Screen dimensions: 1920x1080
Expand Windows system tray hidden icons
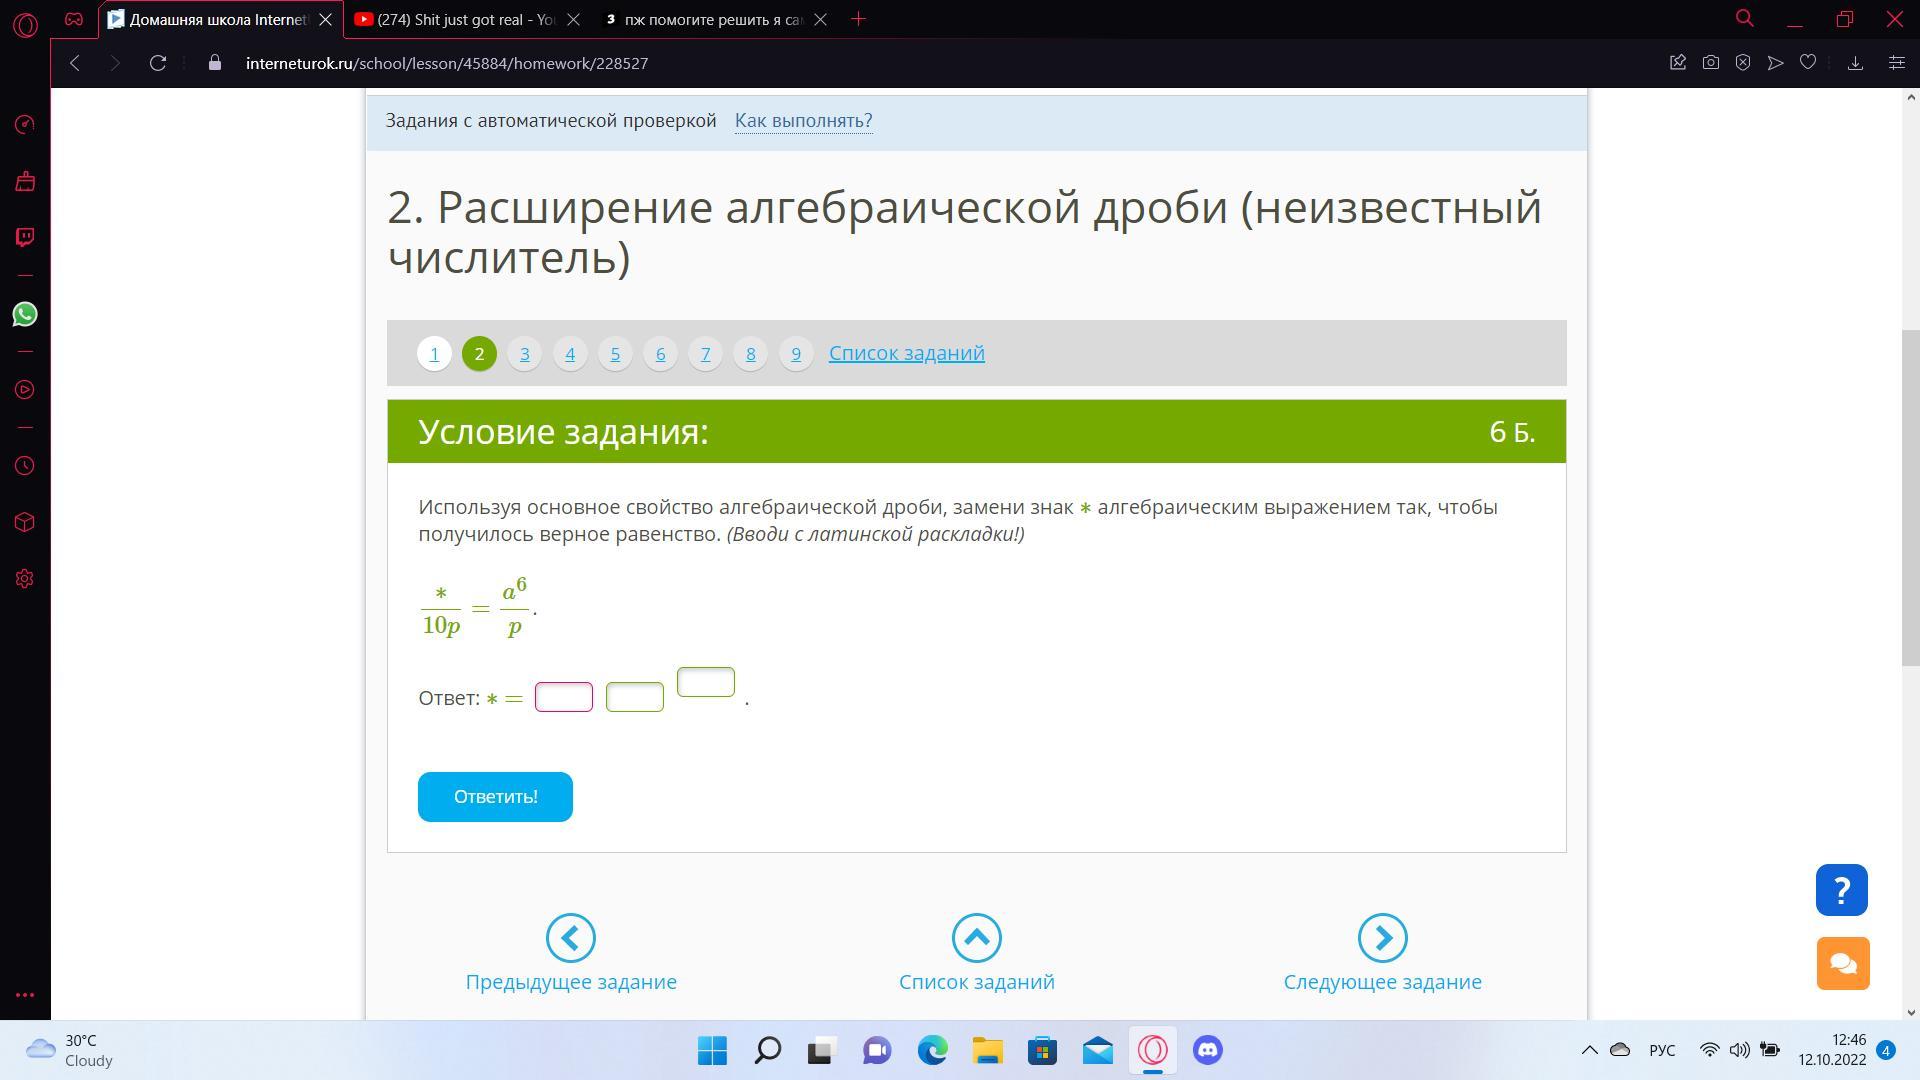[x=1589, y=1050]
